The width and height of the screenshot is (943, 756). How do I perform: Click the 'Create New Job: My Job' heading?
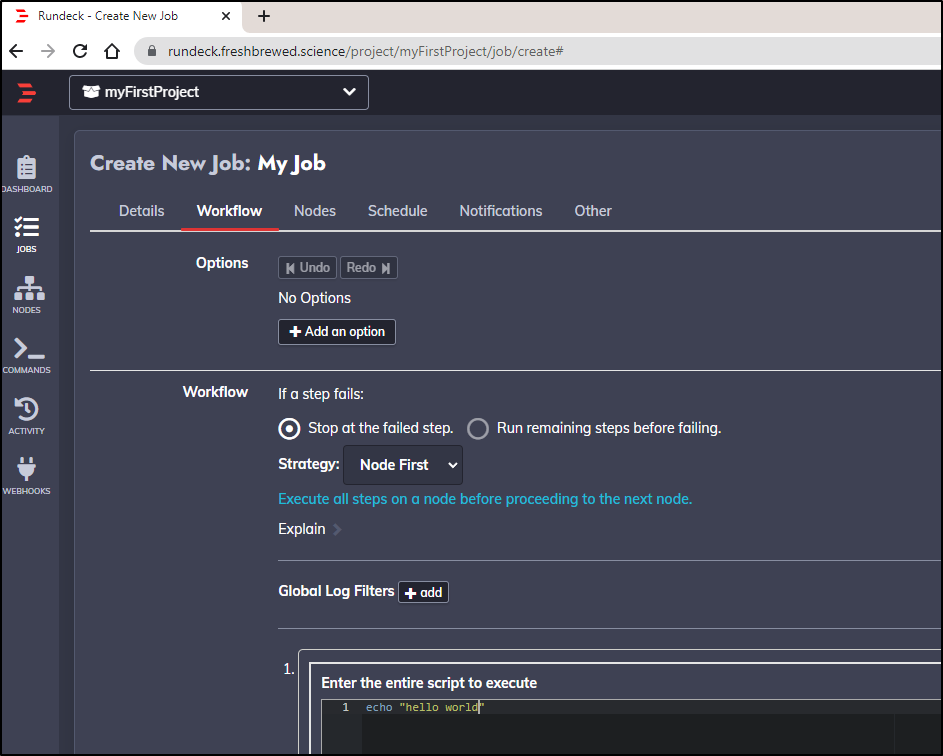(x=208, y=164)
